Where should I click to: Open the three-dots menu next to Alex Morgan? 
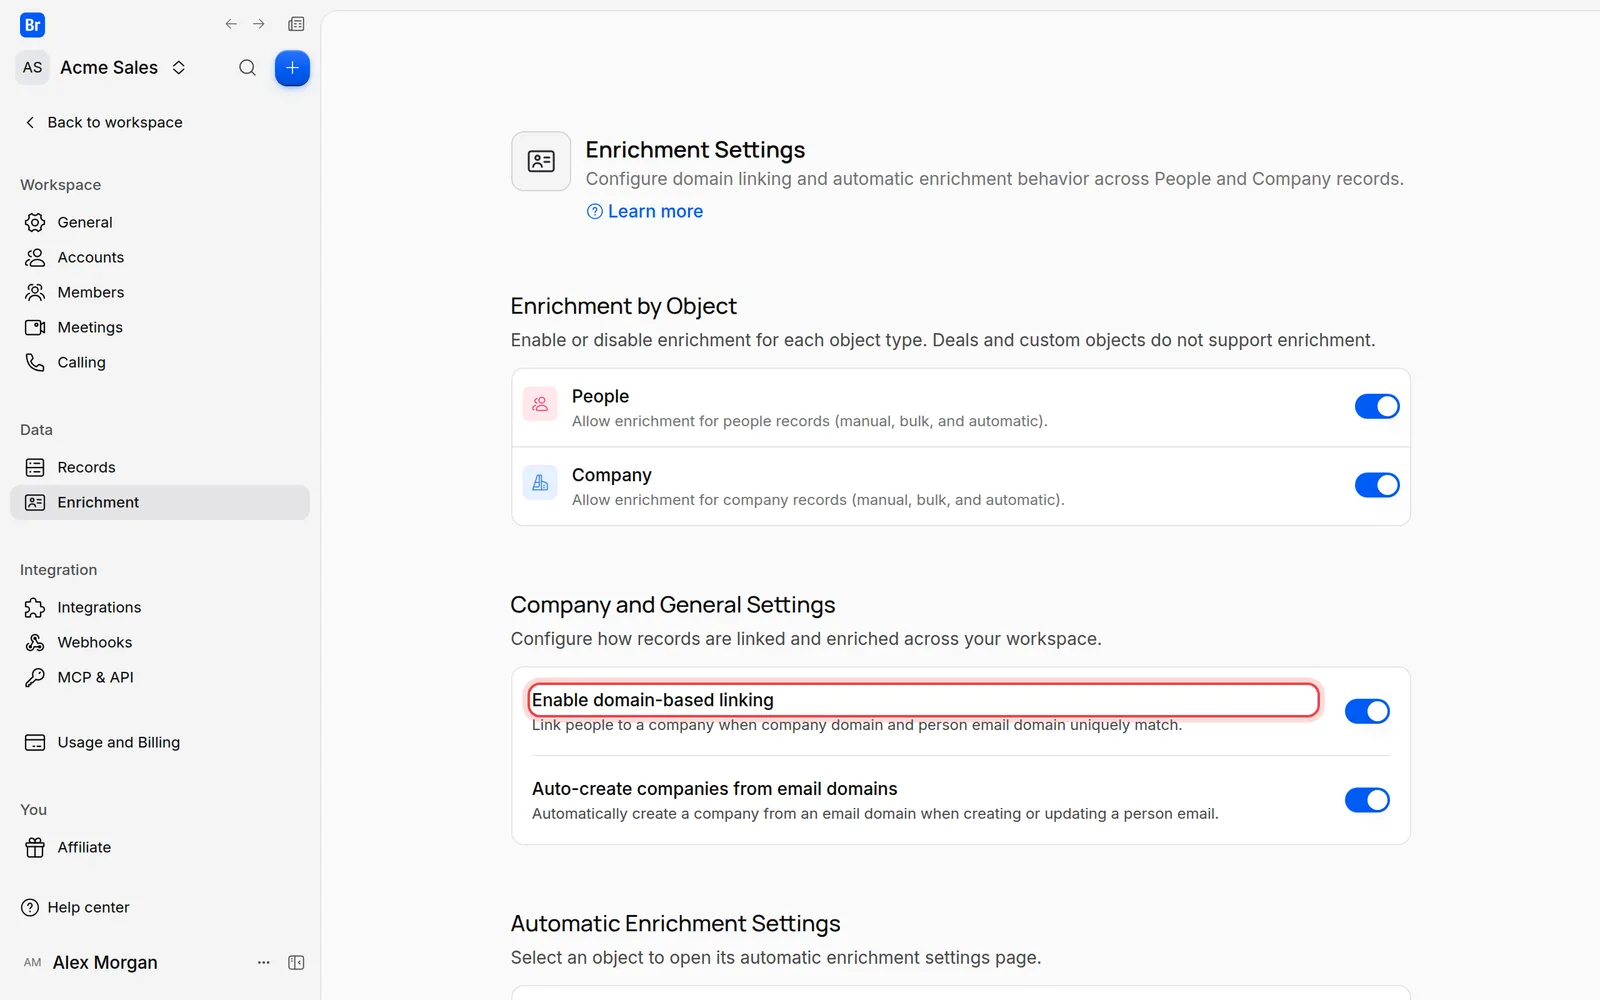click(264, 962)
